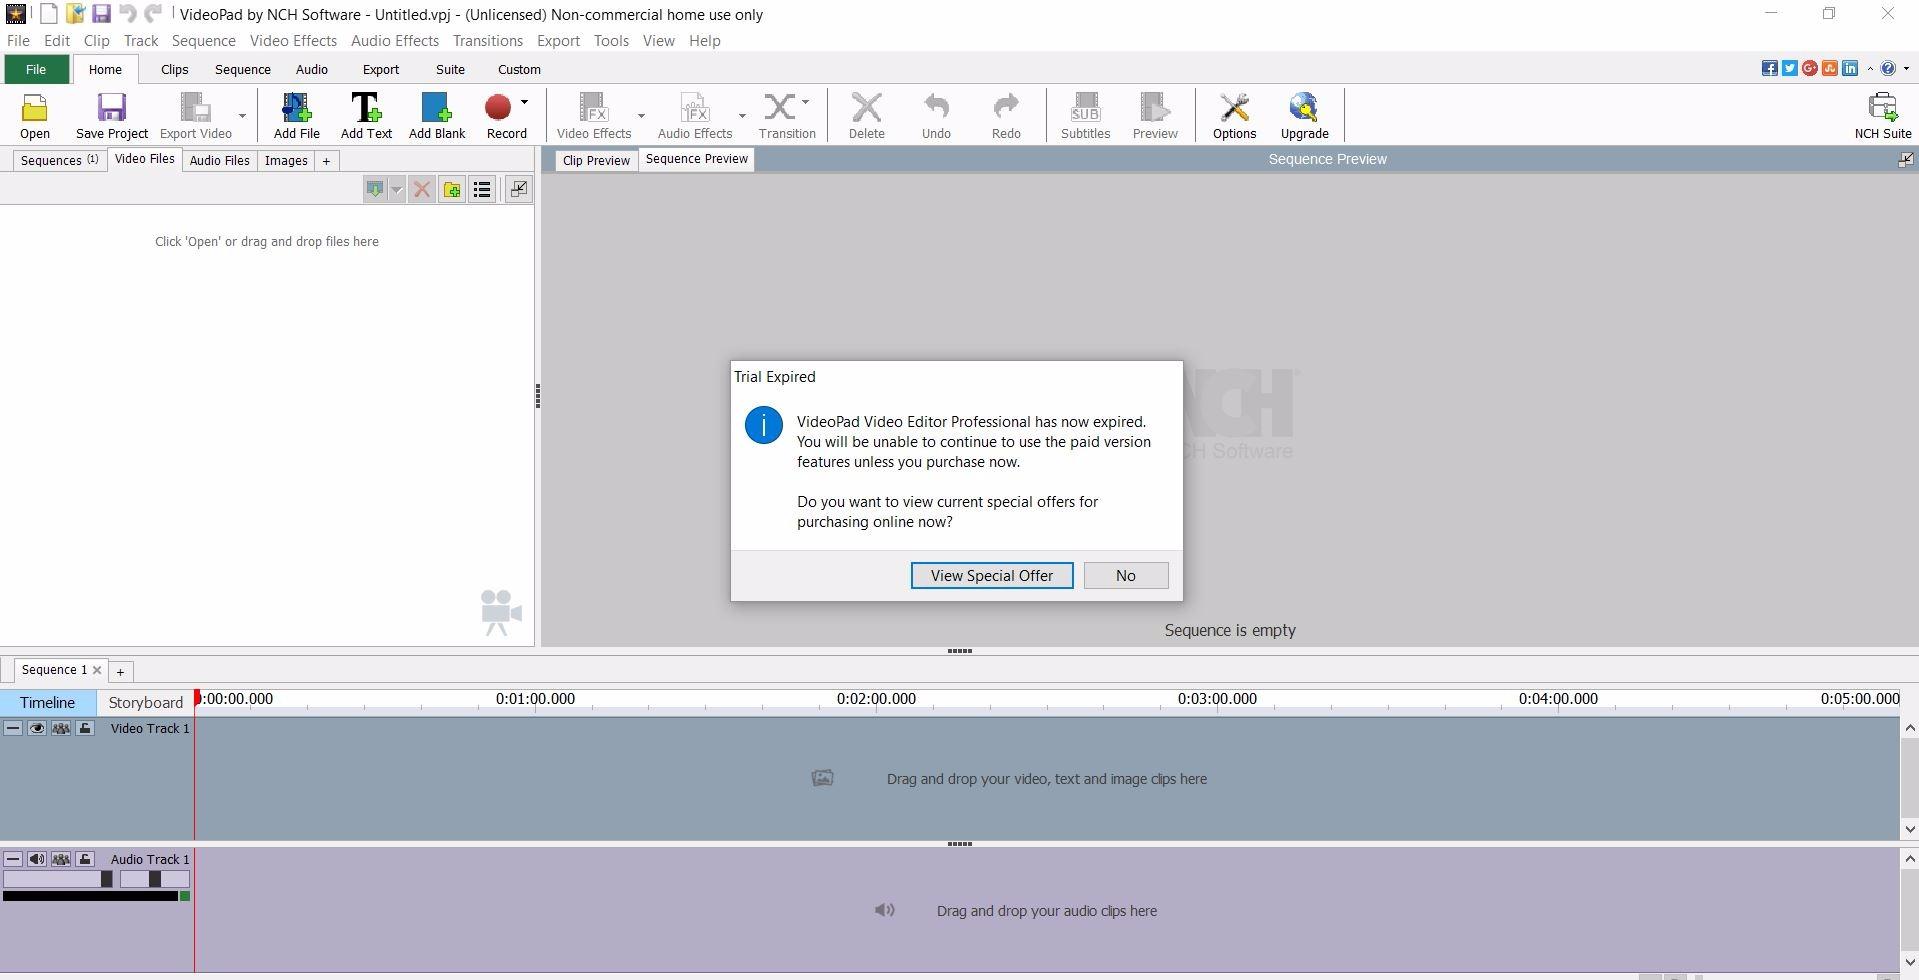
Task: Switch to Storyboard view tab
Action: (146, 702)
